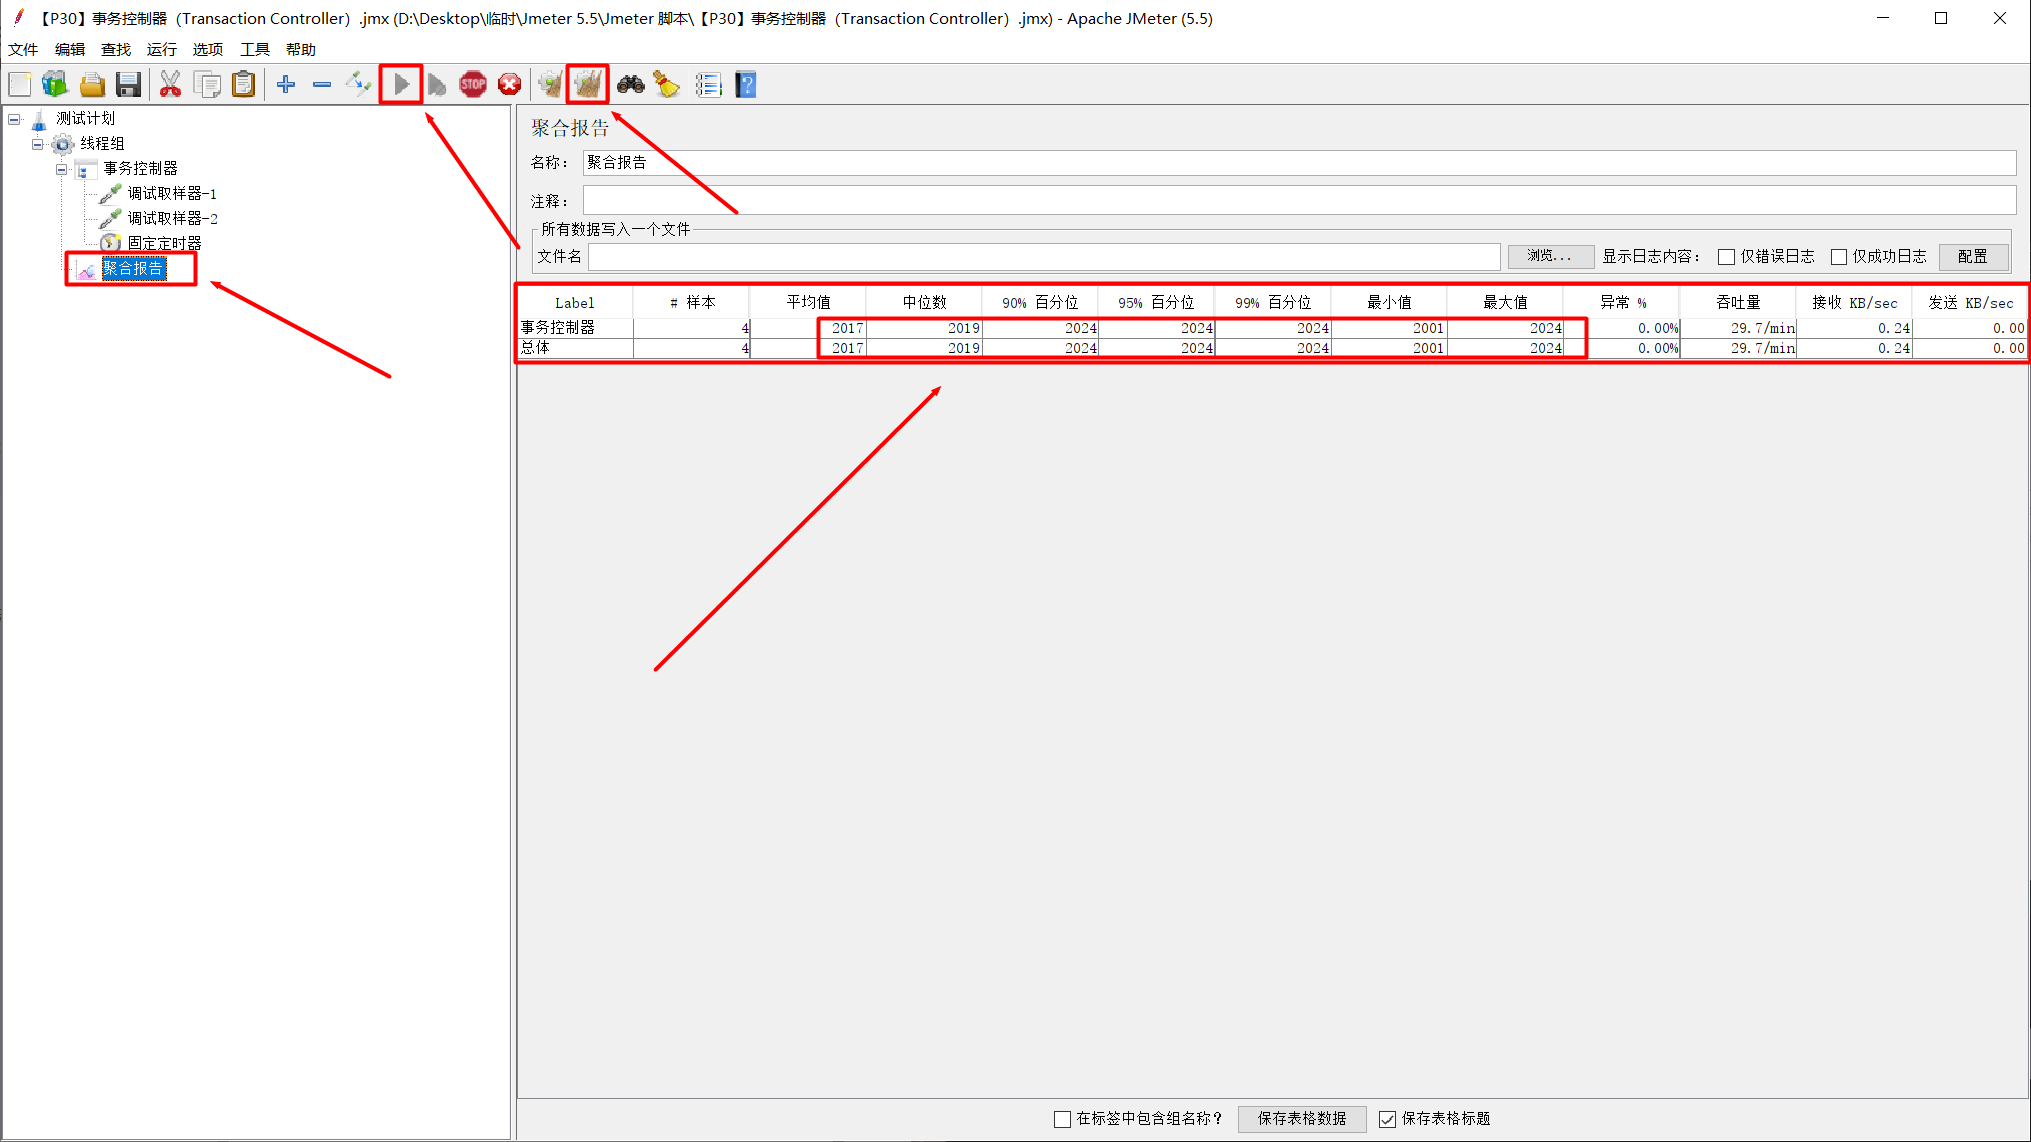2031x1142 pixels.
Task: Stop the test with STOP icon
Action: tap(473, 85)
